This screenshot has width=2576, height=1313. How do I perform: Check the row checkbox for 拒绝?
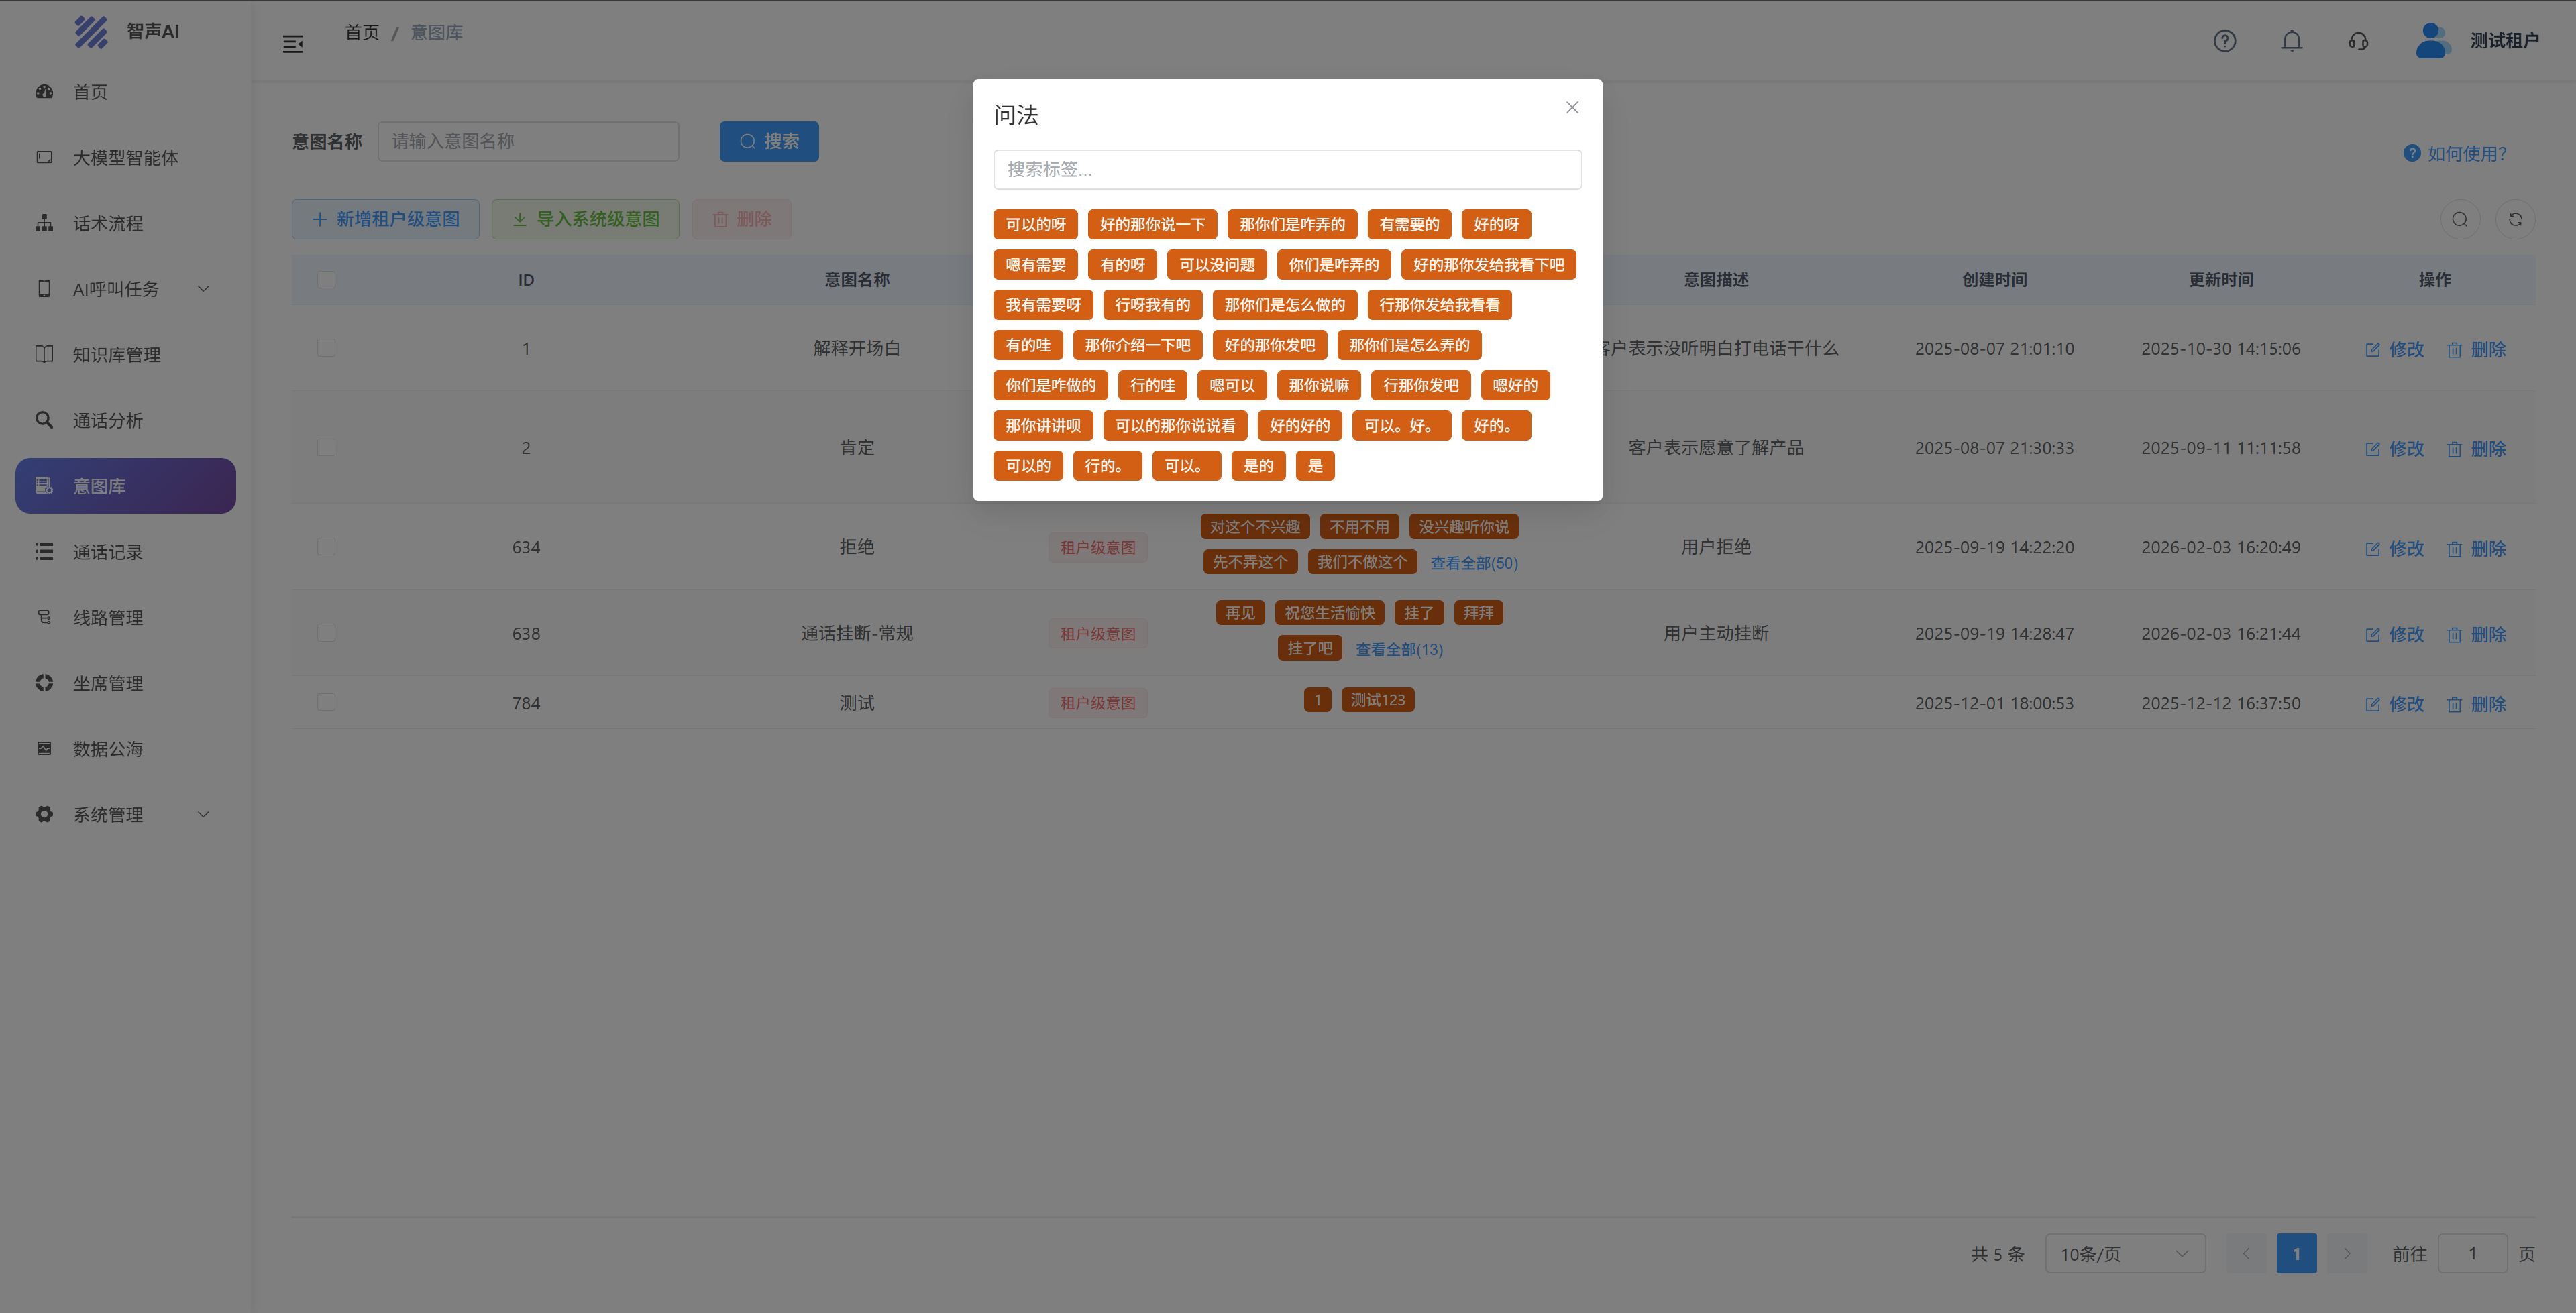coord(326,547)
